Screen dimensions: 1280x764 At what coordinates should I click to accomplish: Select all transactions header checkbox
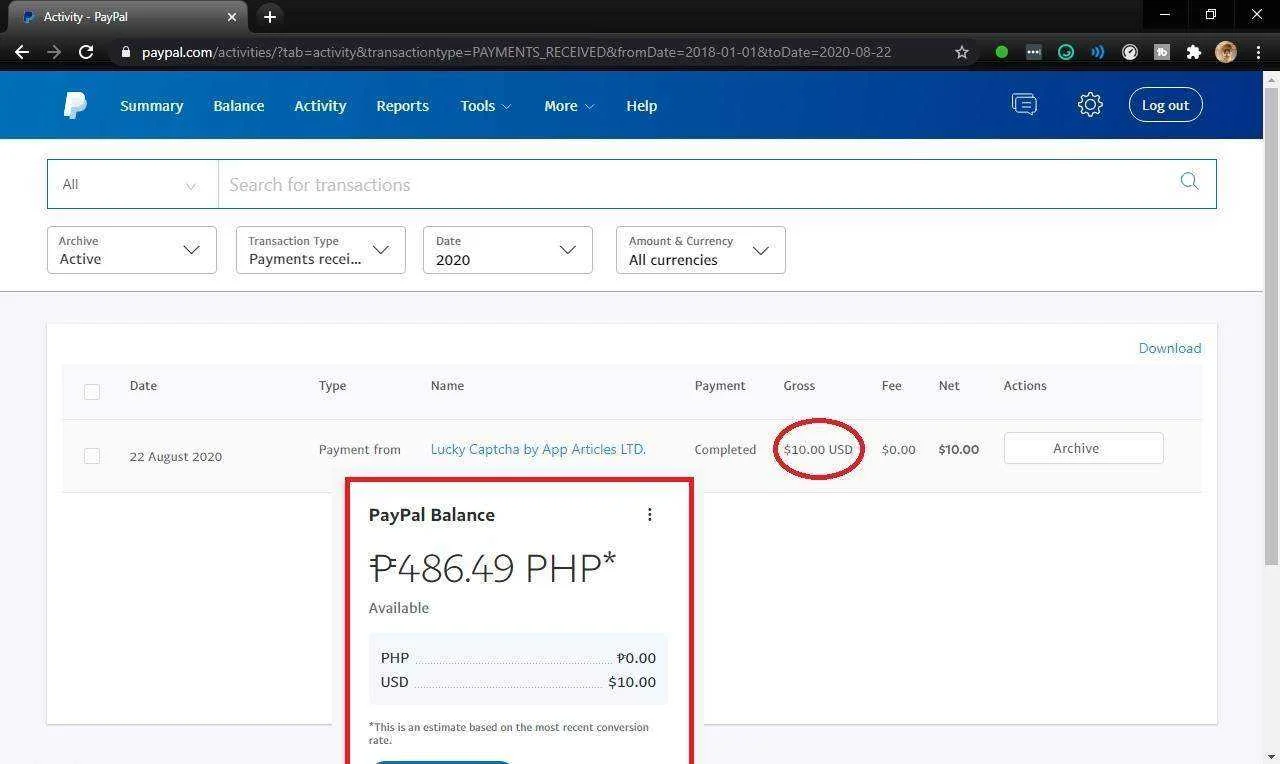92,392
